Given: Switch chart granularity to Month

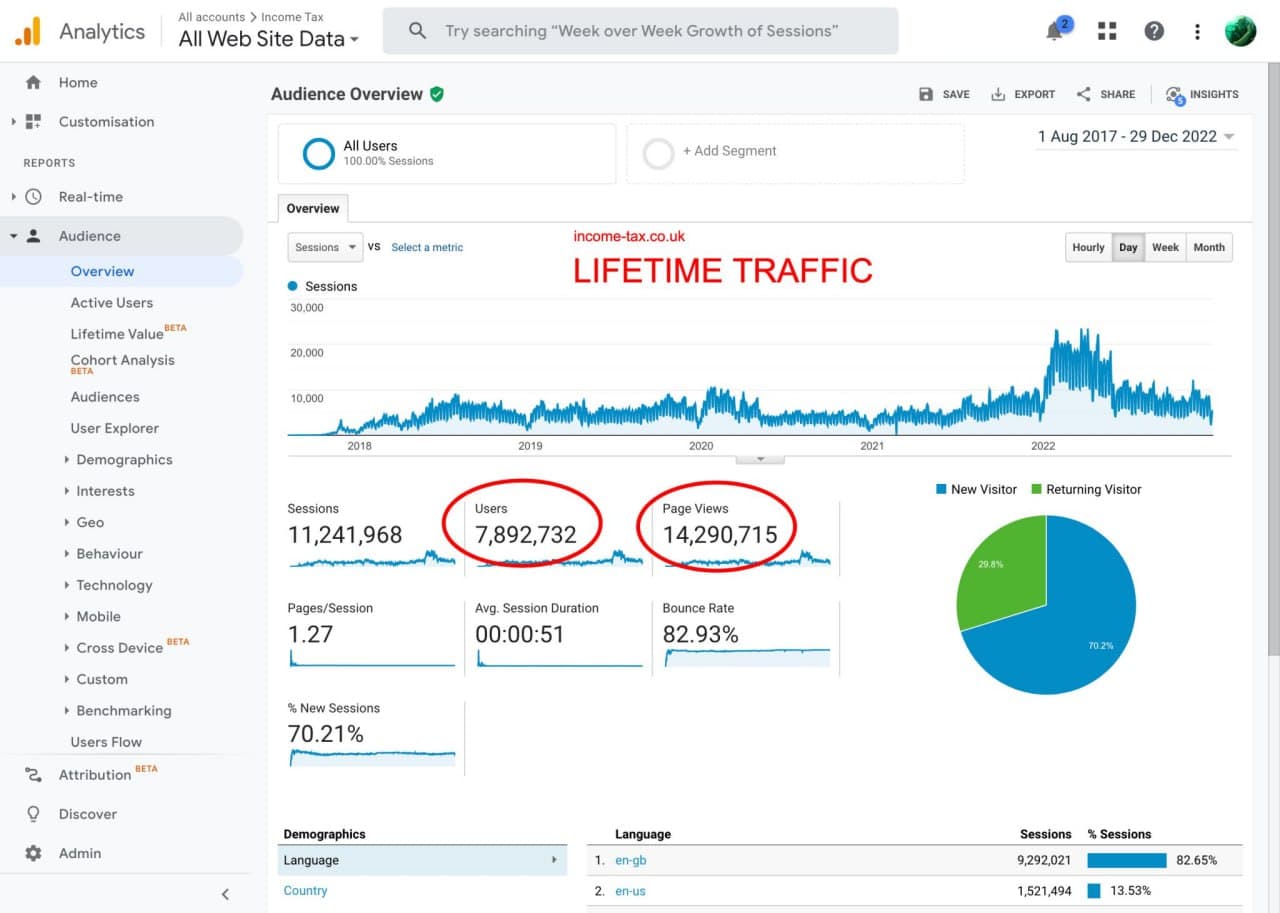Looking at the screenshot, I should [x=1209, y=247].
